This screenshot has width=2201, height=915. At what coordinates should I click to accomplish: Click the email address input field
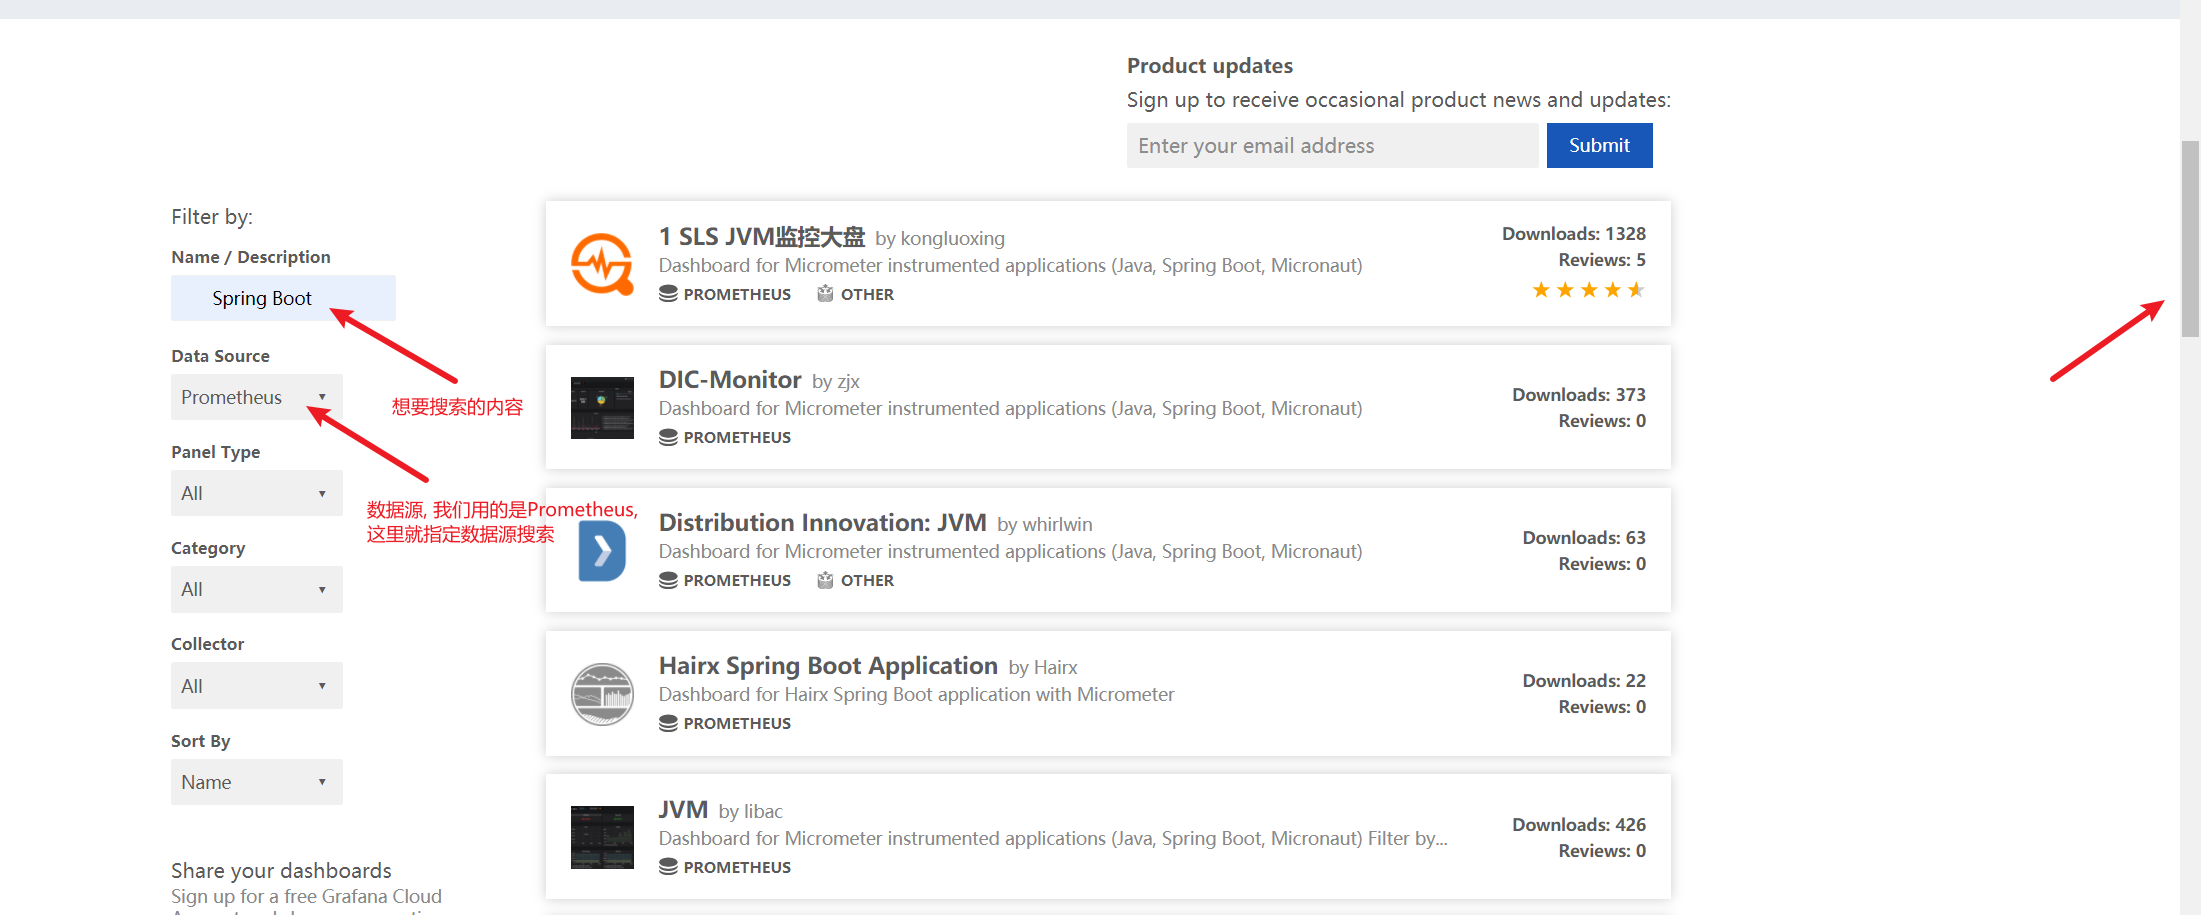pos(1331,145)
